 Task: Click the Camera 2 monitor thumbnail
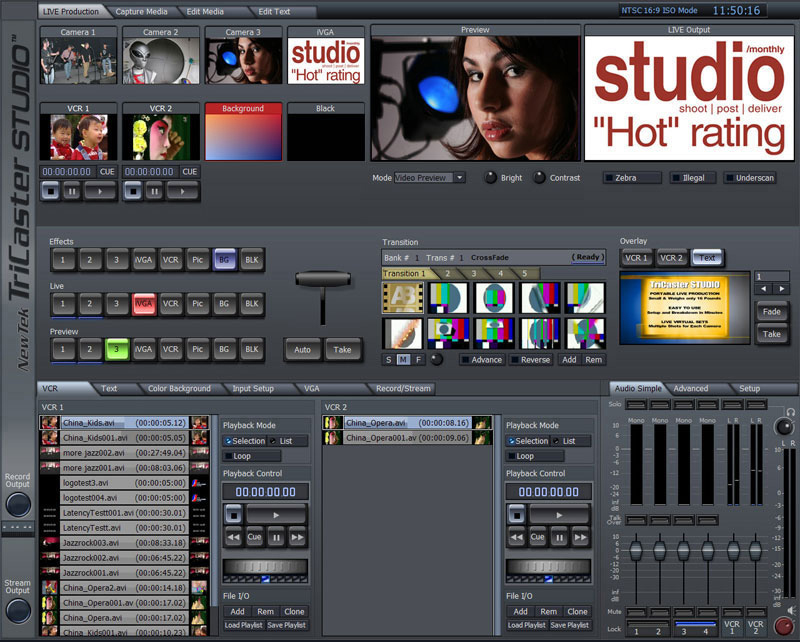coord(161,60)
